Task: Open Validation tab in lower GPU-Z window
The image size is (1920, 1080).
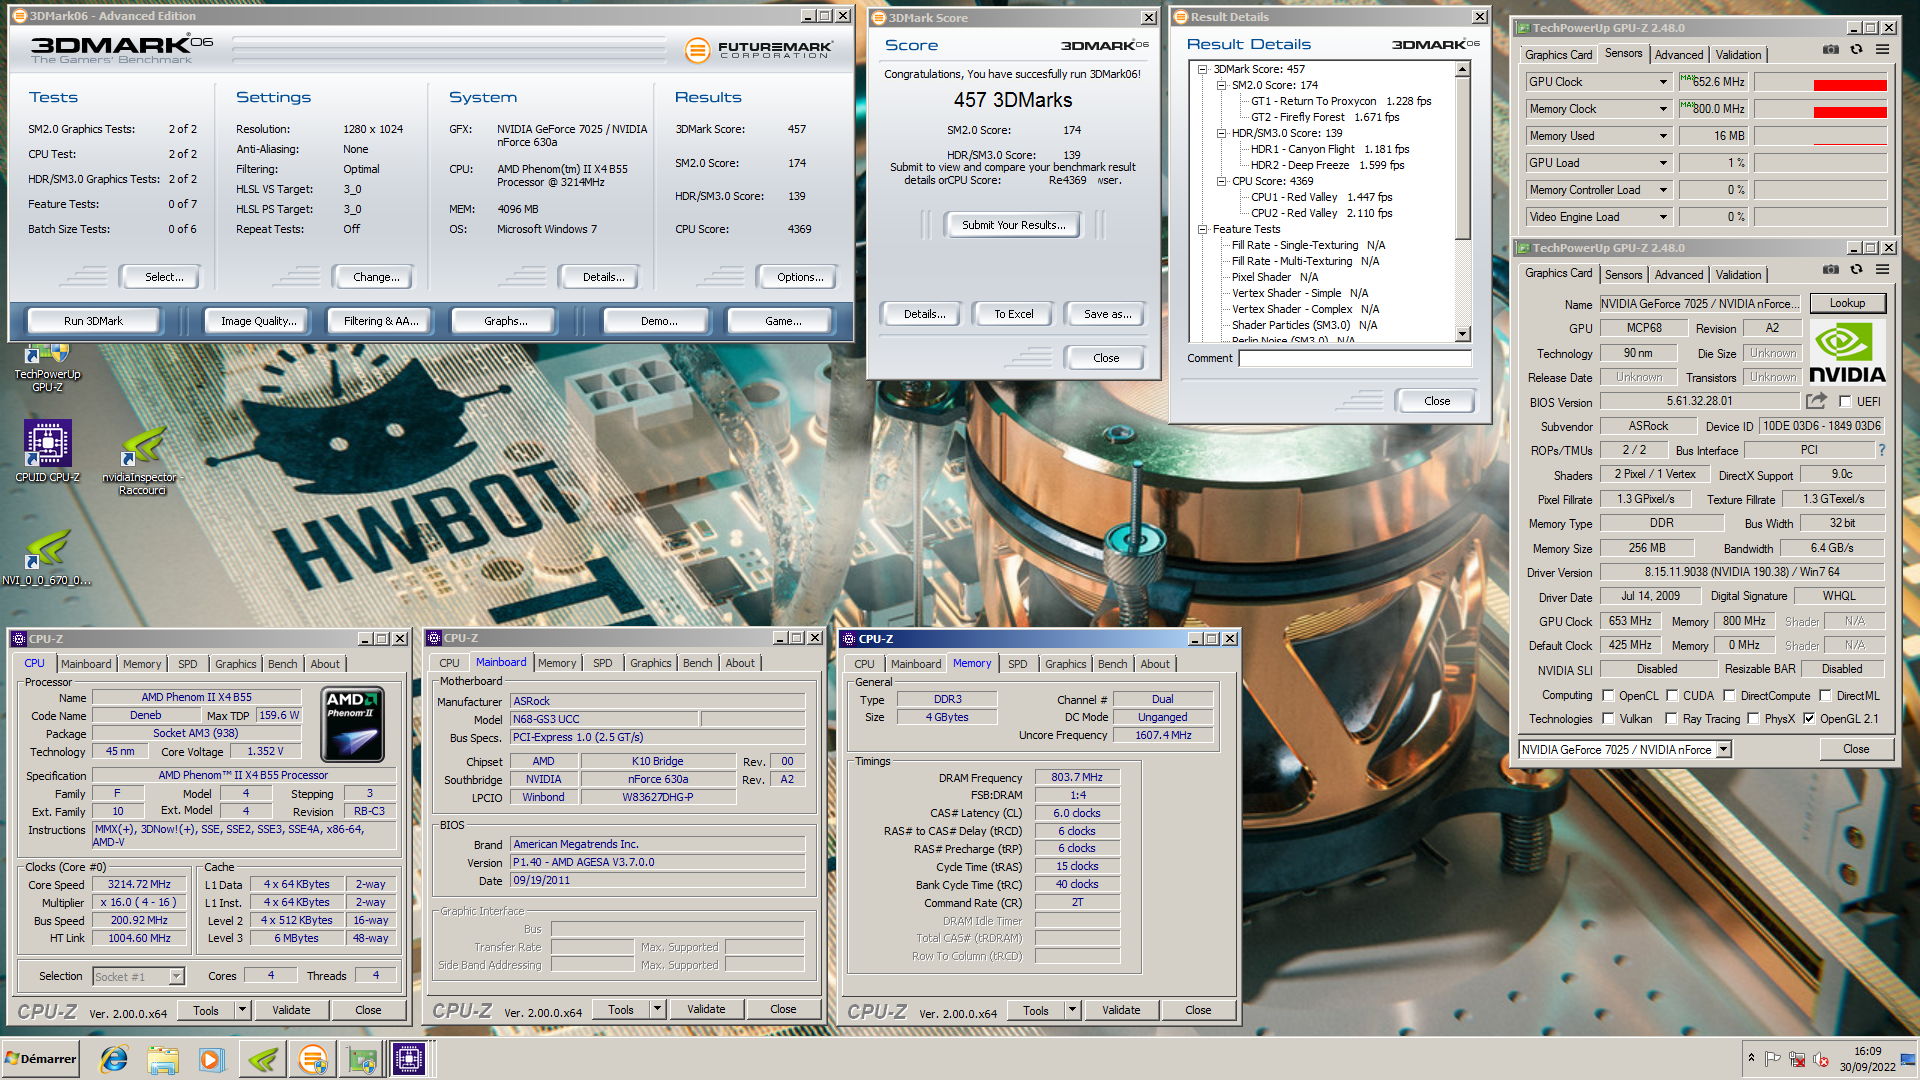Action: (1738, 275)
